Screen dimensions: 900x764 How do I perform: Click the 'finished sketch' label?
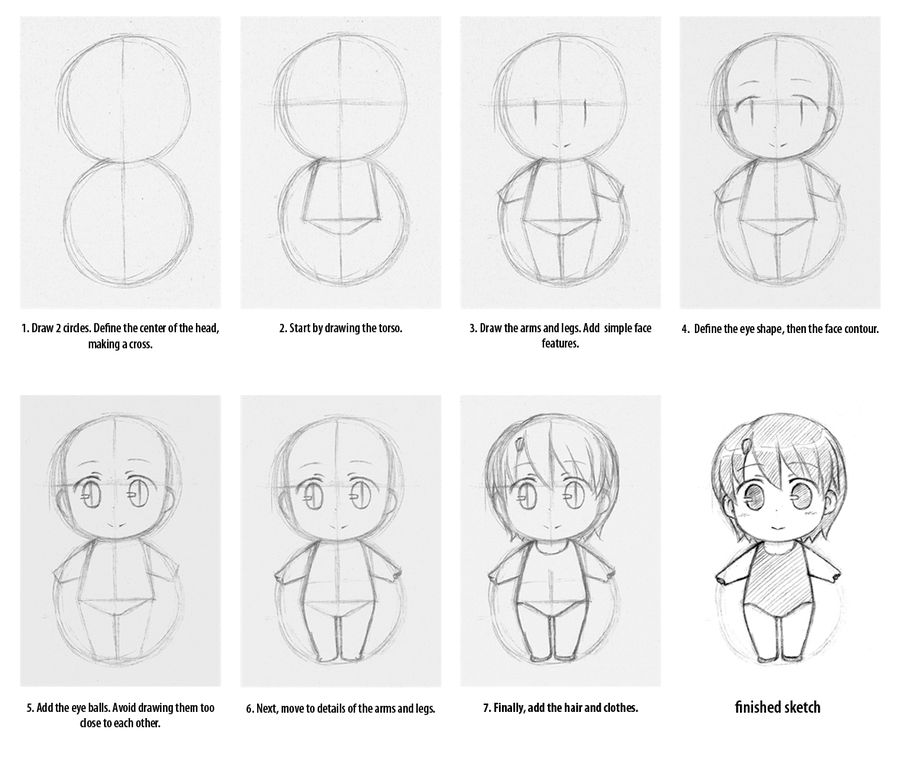click(777, 707)
